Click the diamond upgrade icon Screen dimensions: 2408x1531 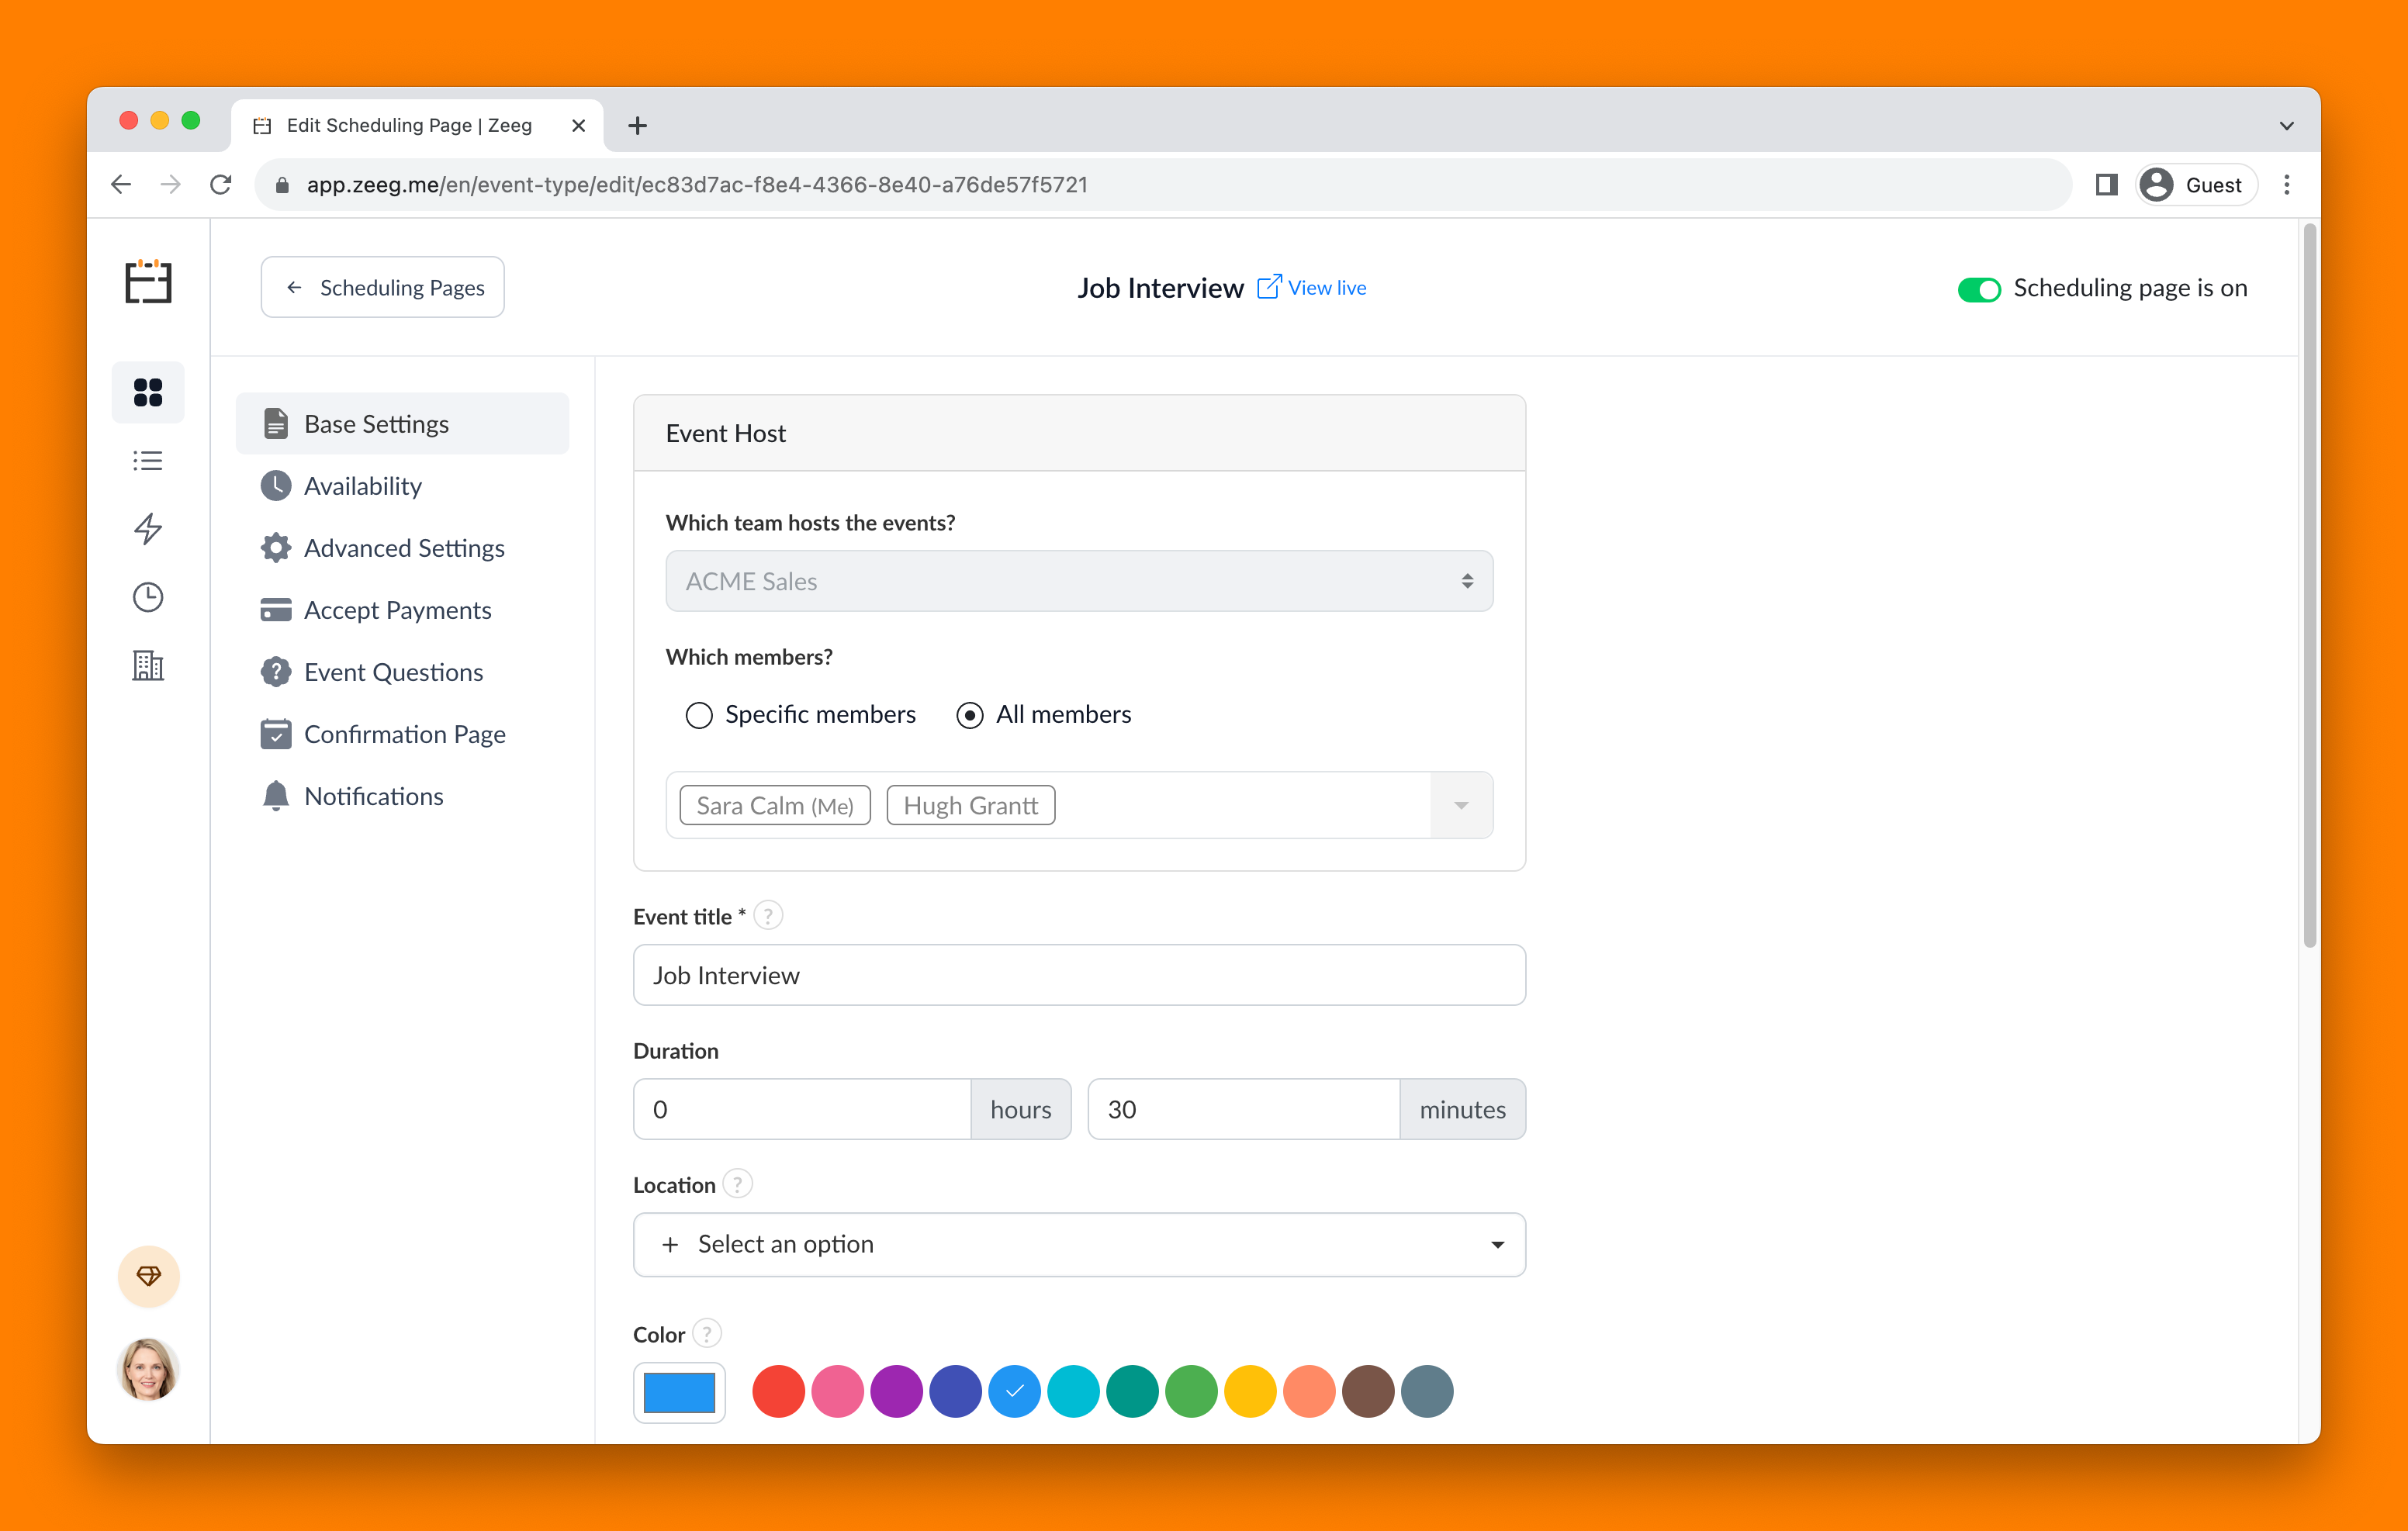click(149, 1275)
